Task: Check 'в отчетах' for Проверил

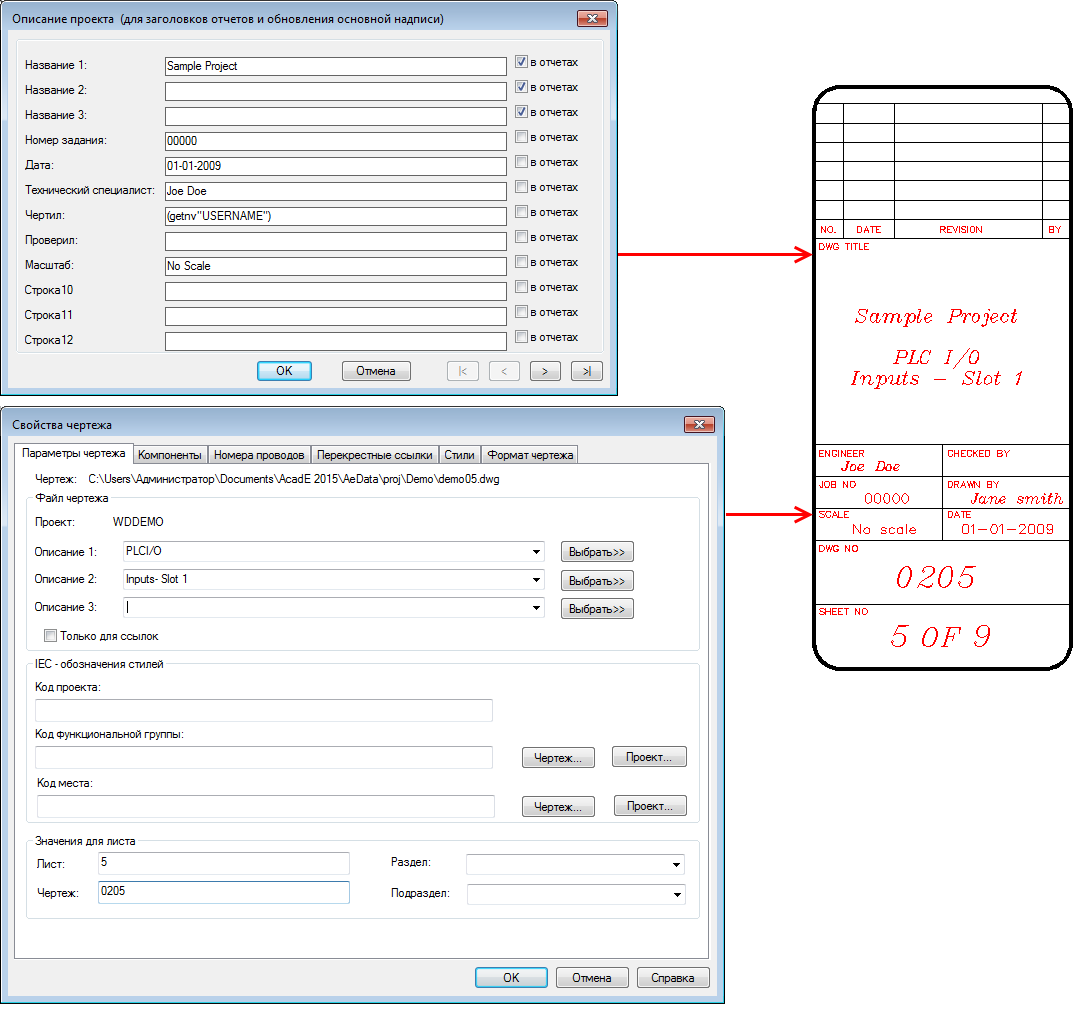Action: (x=522, y=237)
